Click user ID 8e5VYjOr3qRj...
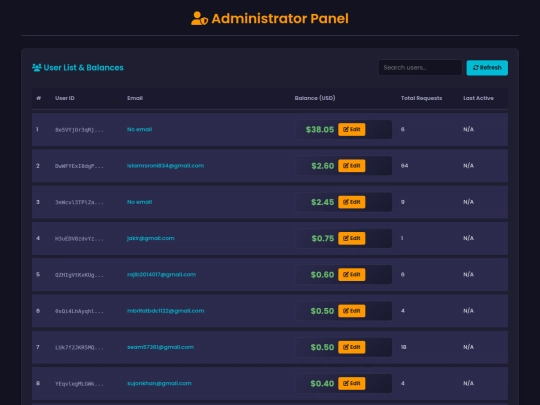Image resolution: width=540 pixels, height=405 pixels. pyautogui.click(x=79, y=130)
